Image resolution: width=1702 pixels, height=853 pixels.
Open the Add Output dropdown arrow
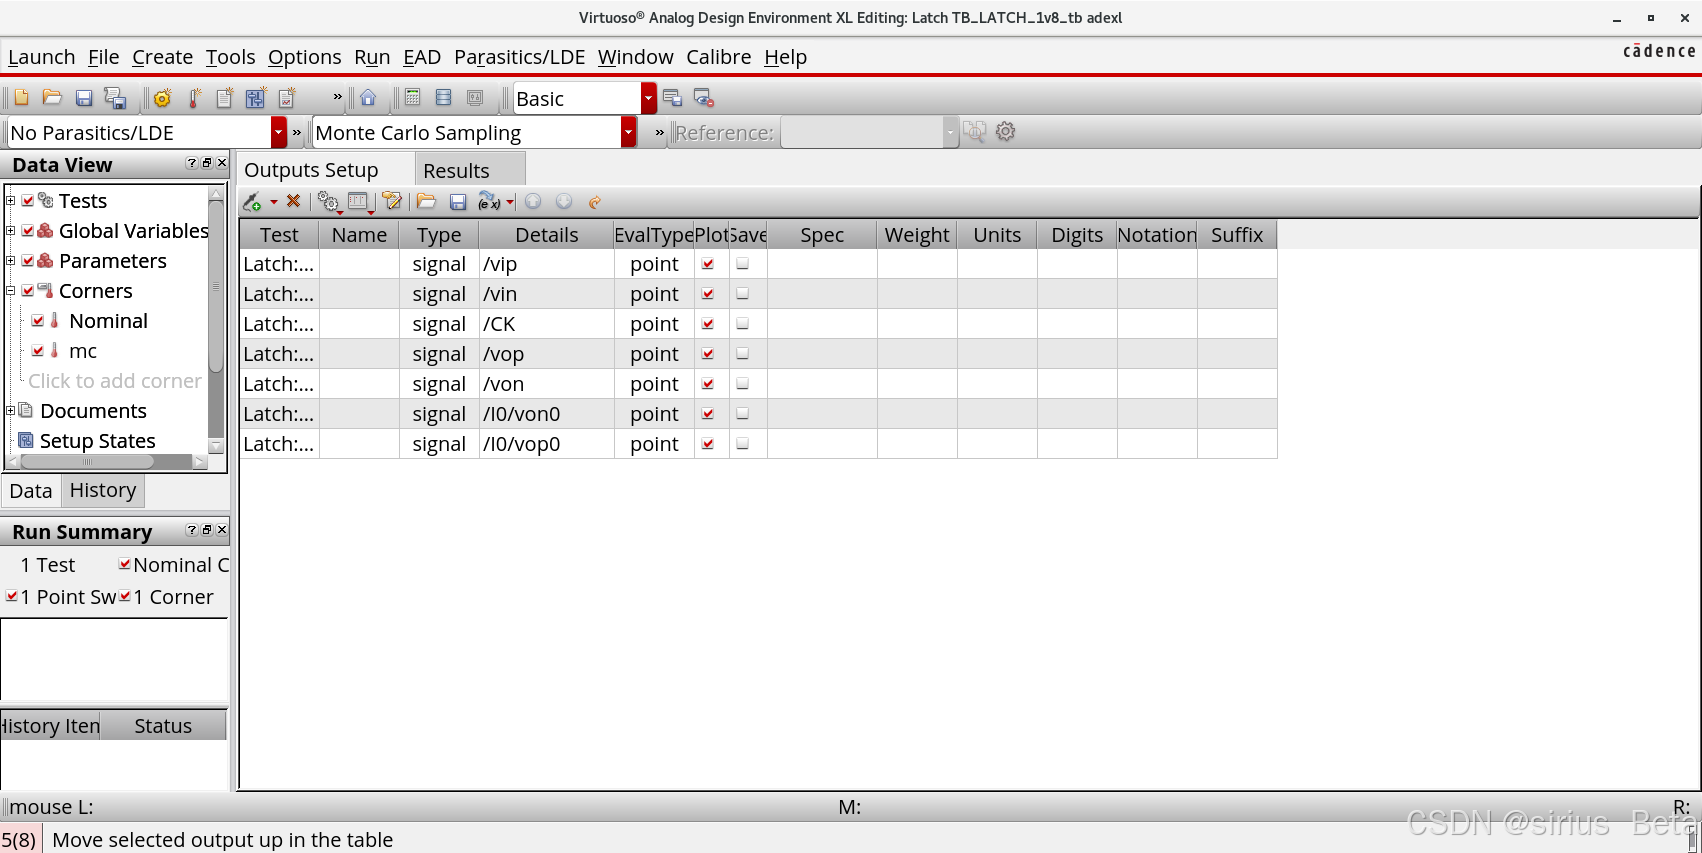click(x=273, y=203)
